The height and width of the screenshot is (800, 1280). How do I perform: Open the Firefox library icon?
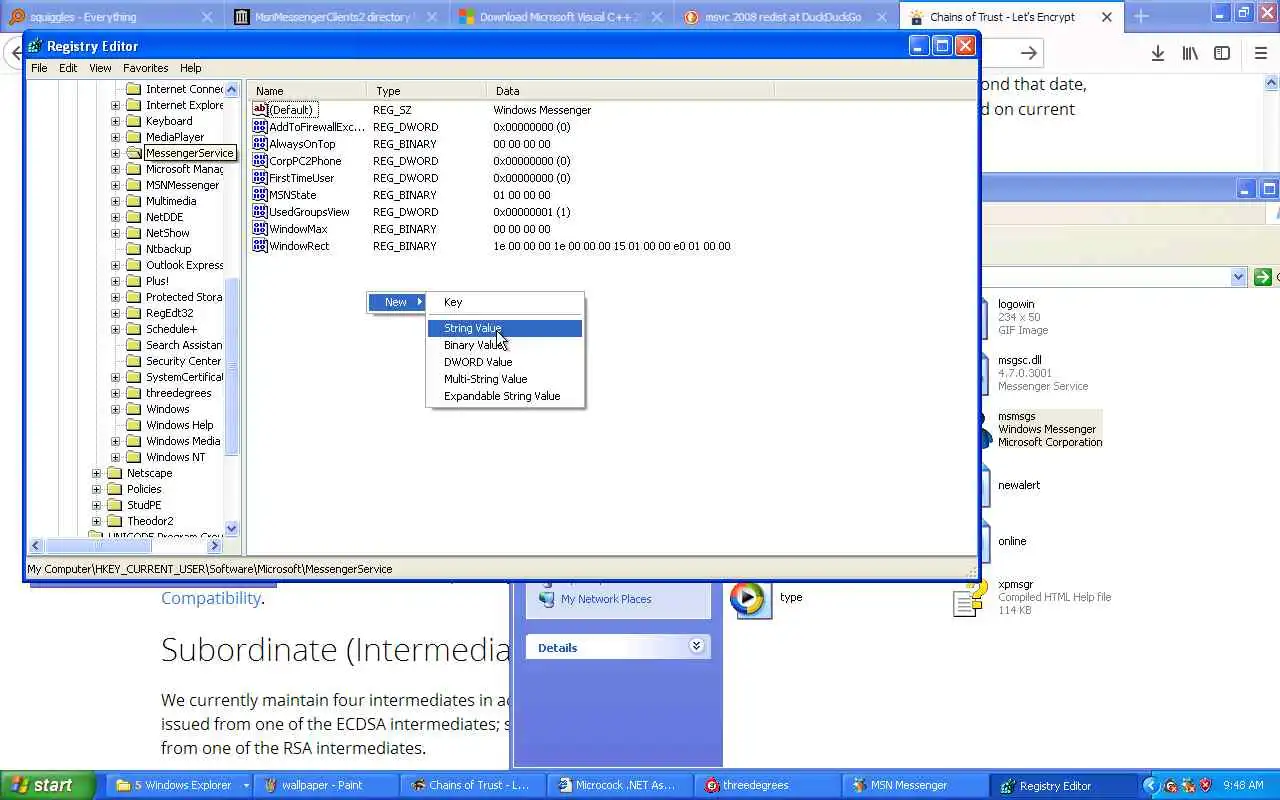1190,53
